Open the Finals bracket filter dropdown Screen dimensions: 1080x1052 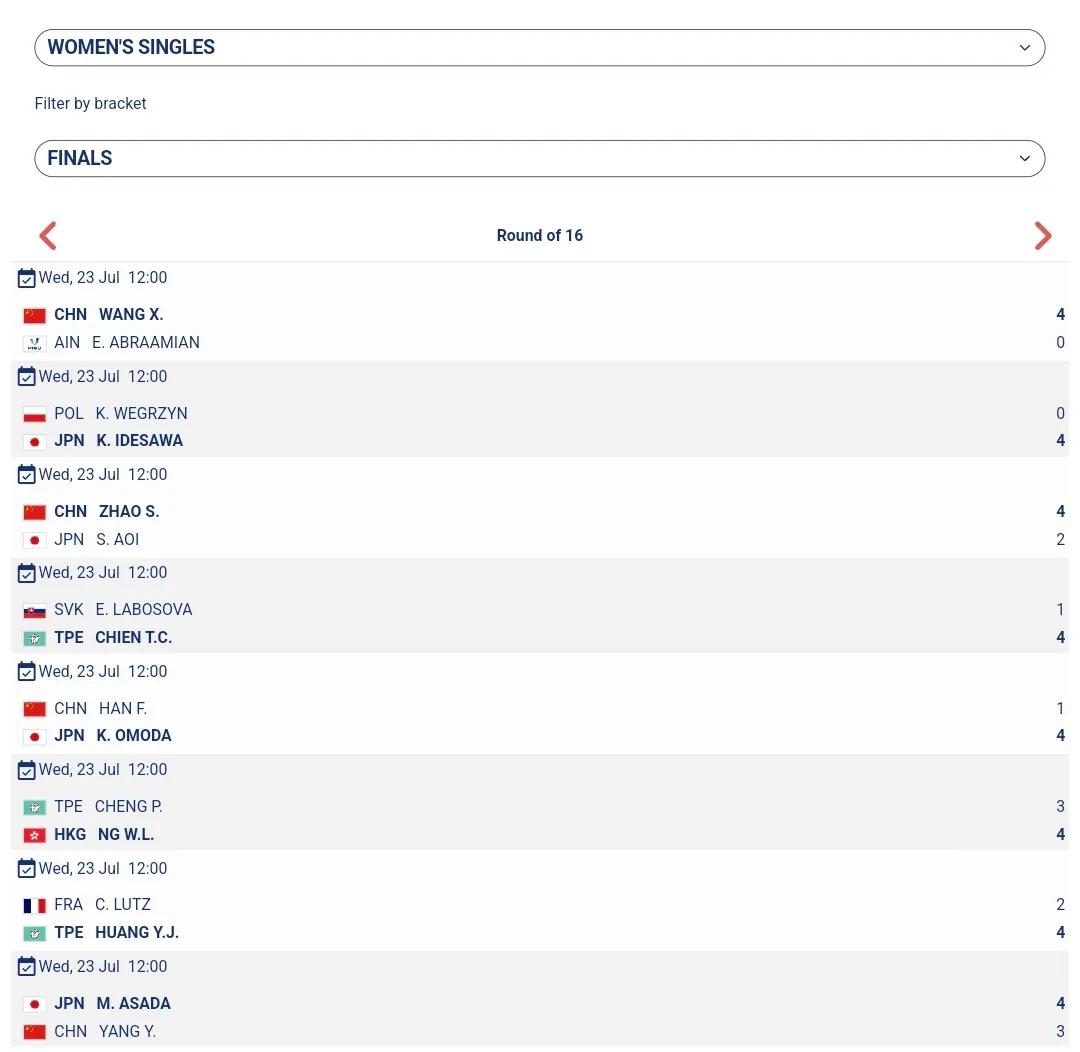coord(539,158)
